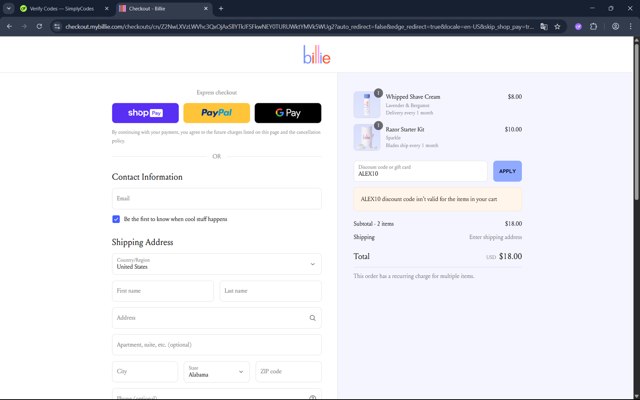Viewport: 640px width, 400px height.
Task: Open the Chrome profile icon
Action: click(615, 27)
